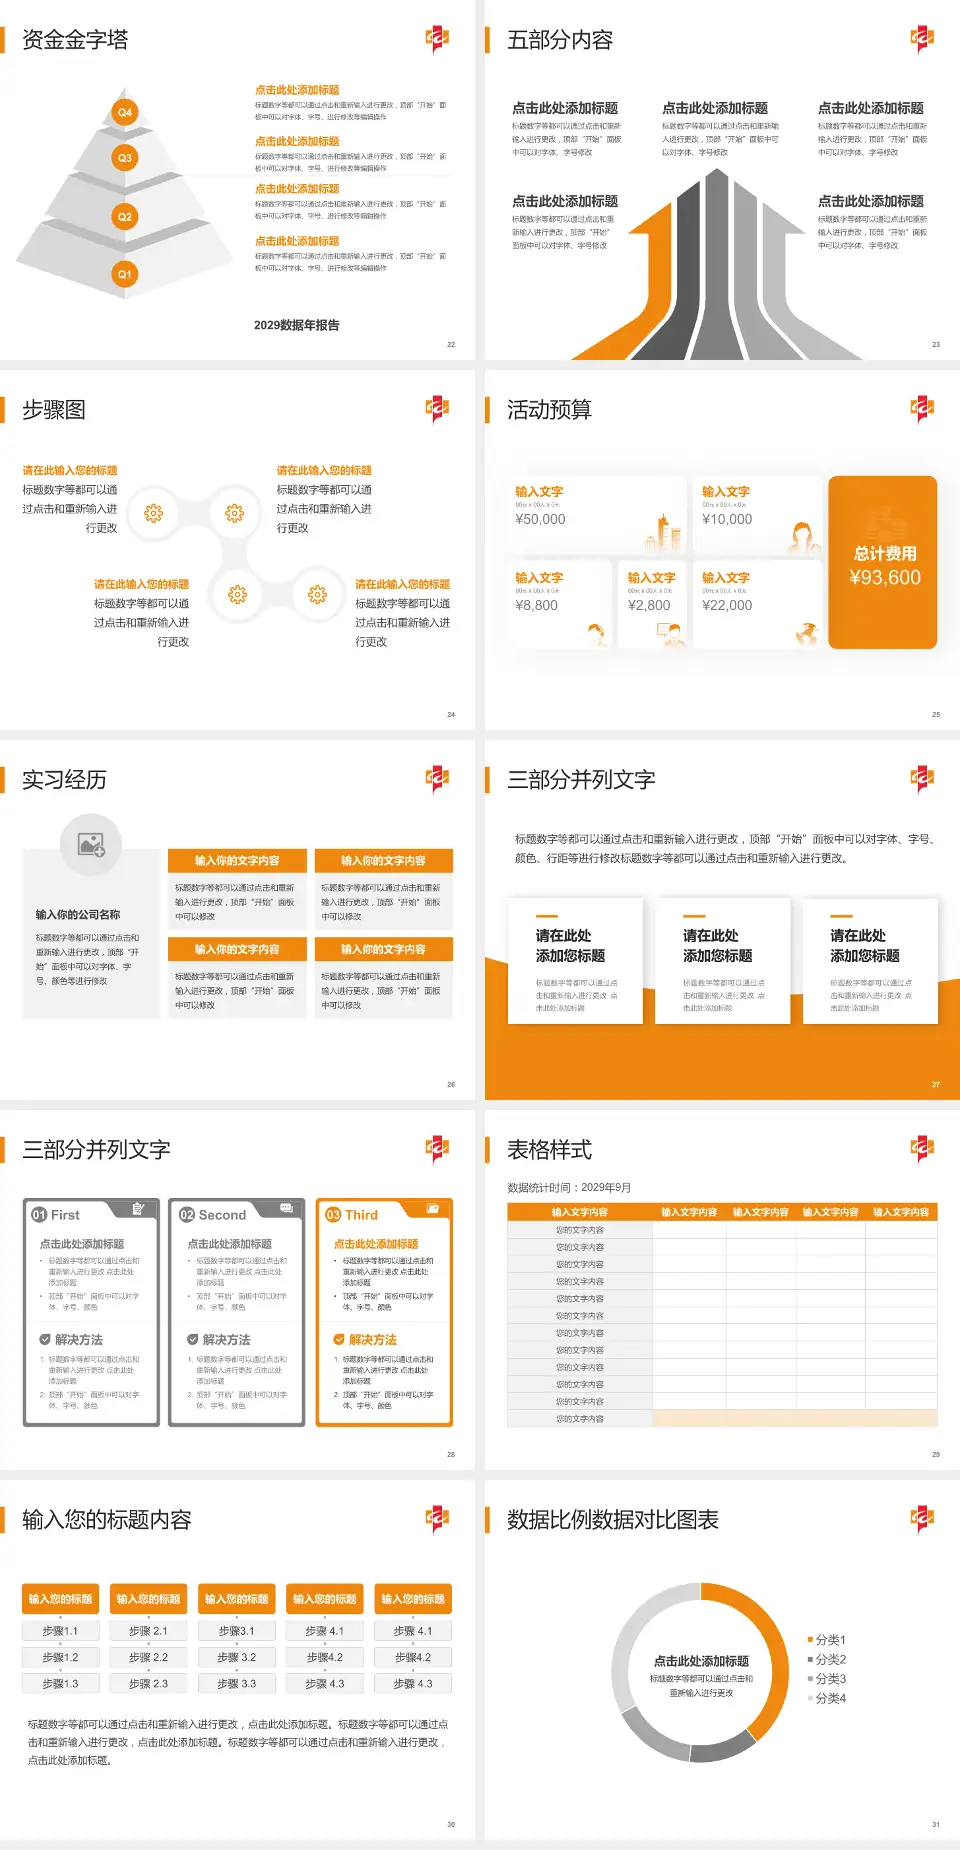Click the donut center title 点击此处添加标题

coord(701,1660)
